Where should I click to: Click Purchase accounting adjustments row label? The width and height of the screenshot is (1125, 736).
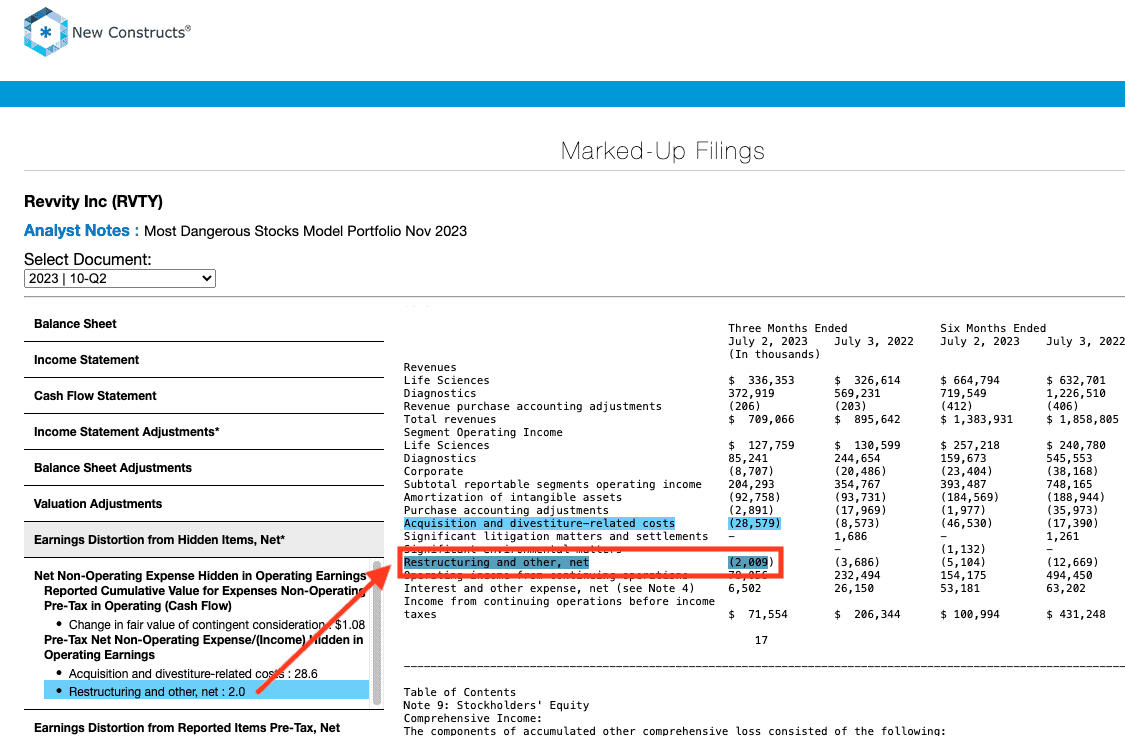pos(506,510)
